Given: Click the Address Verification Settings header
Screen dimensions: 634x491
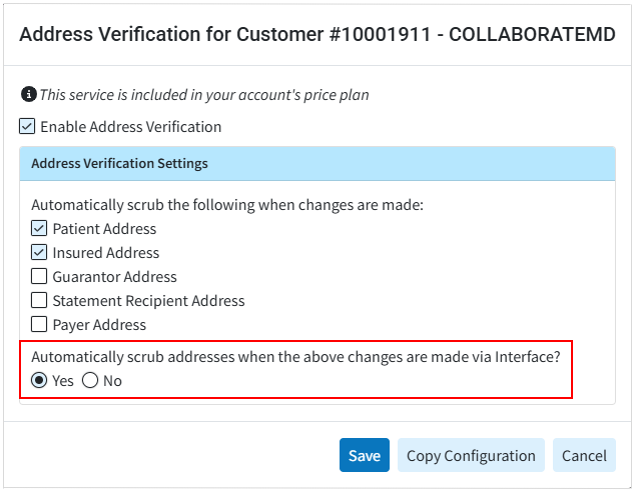Looking at the screenshot, I should tap(120, 163).
